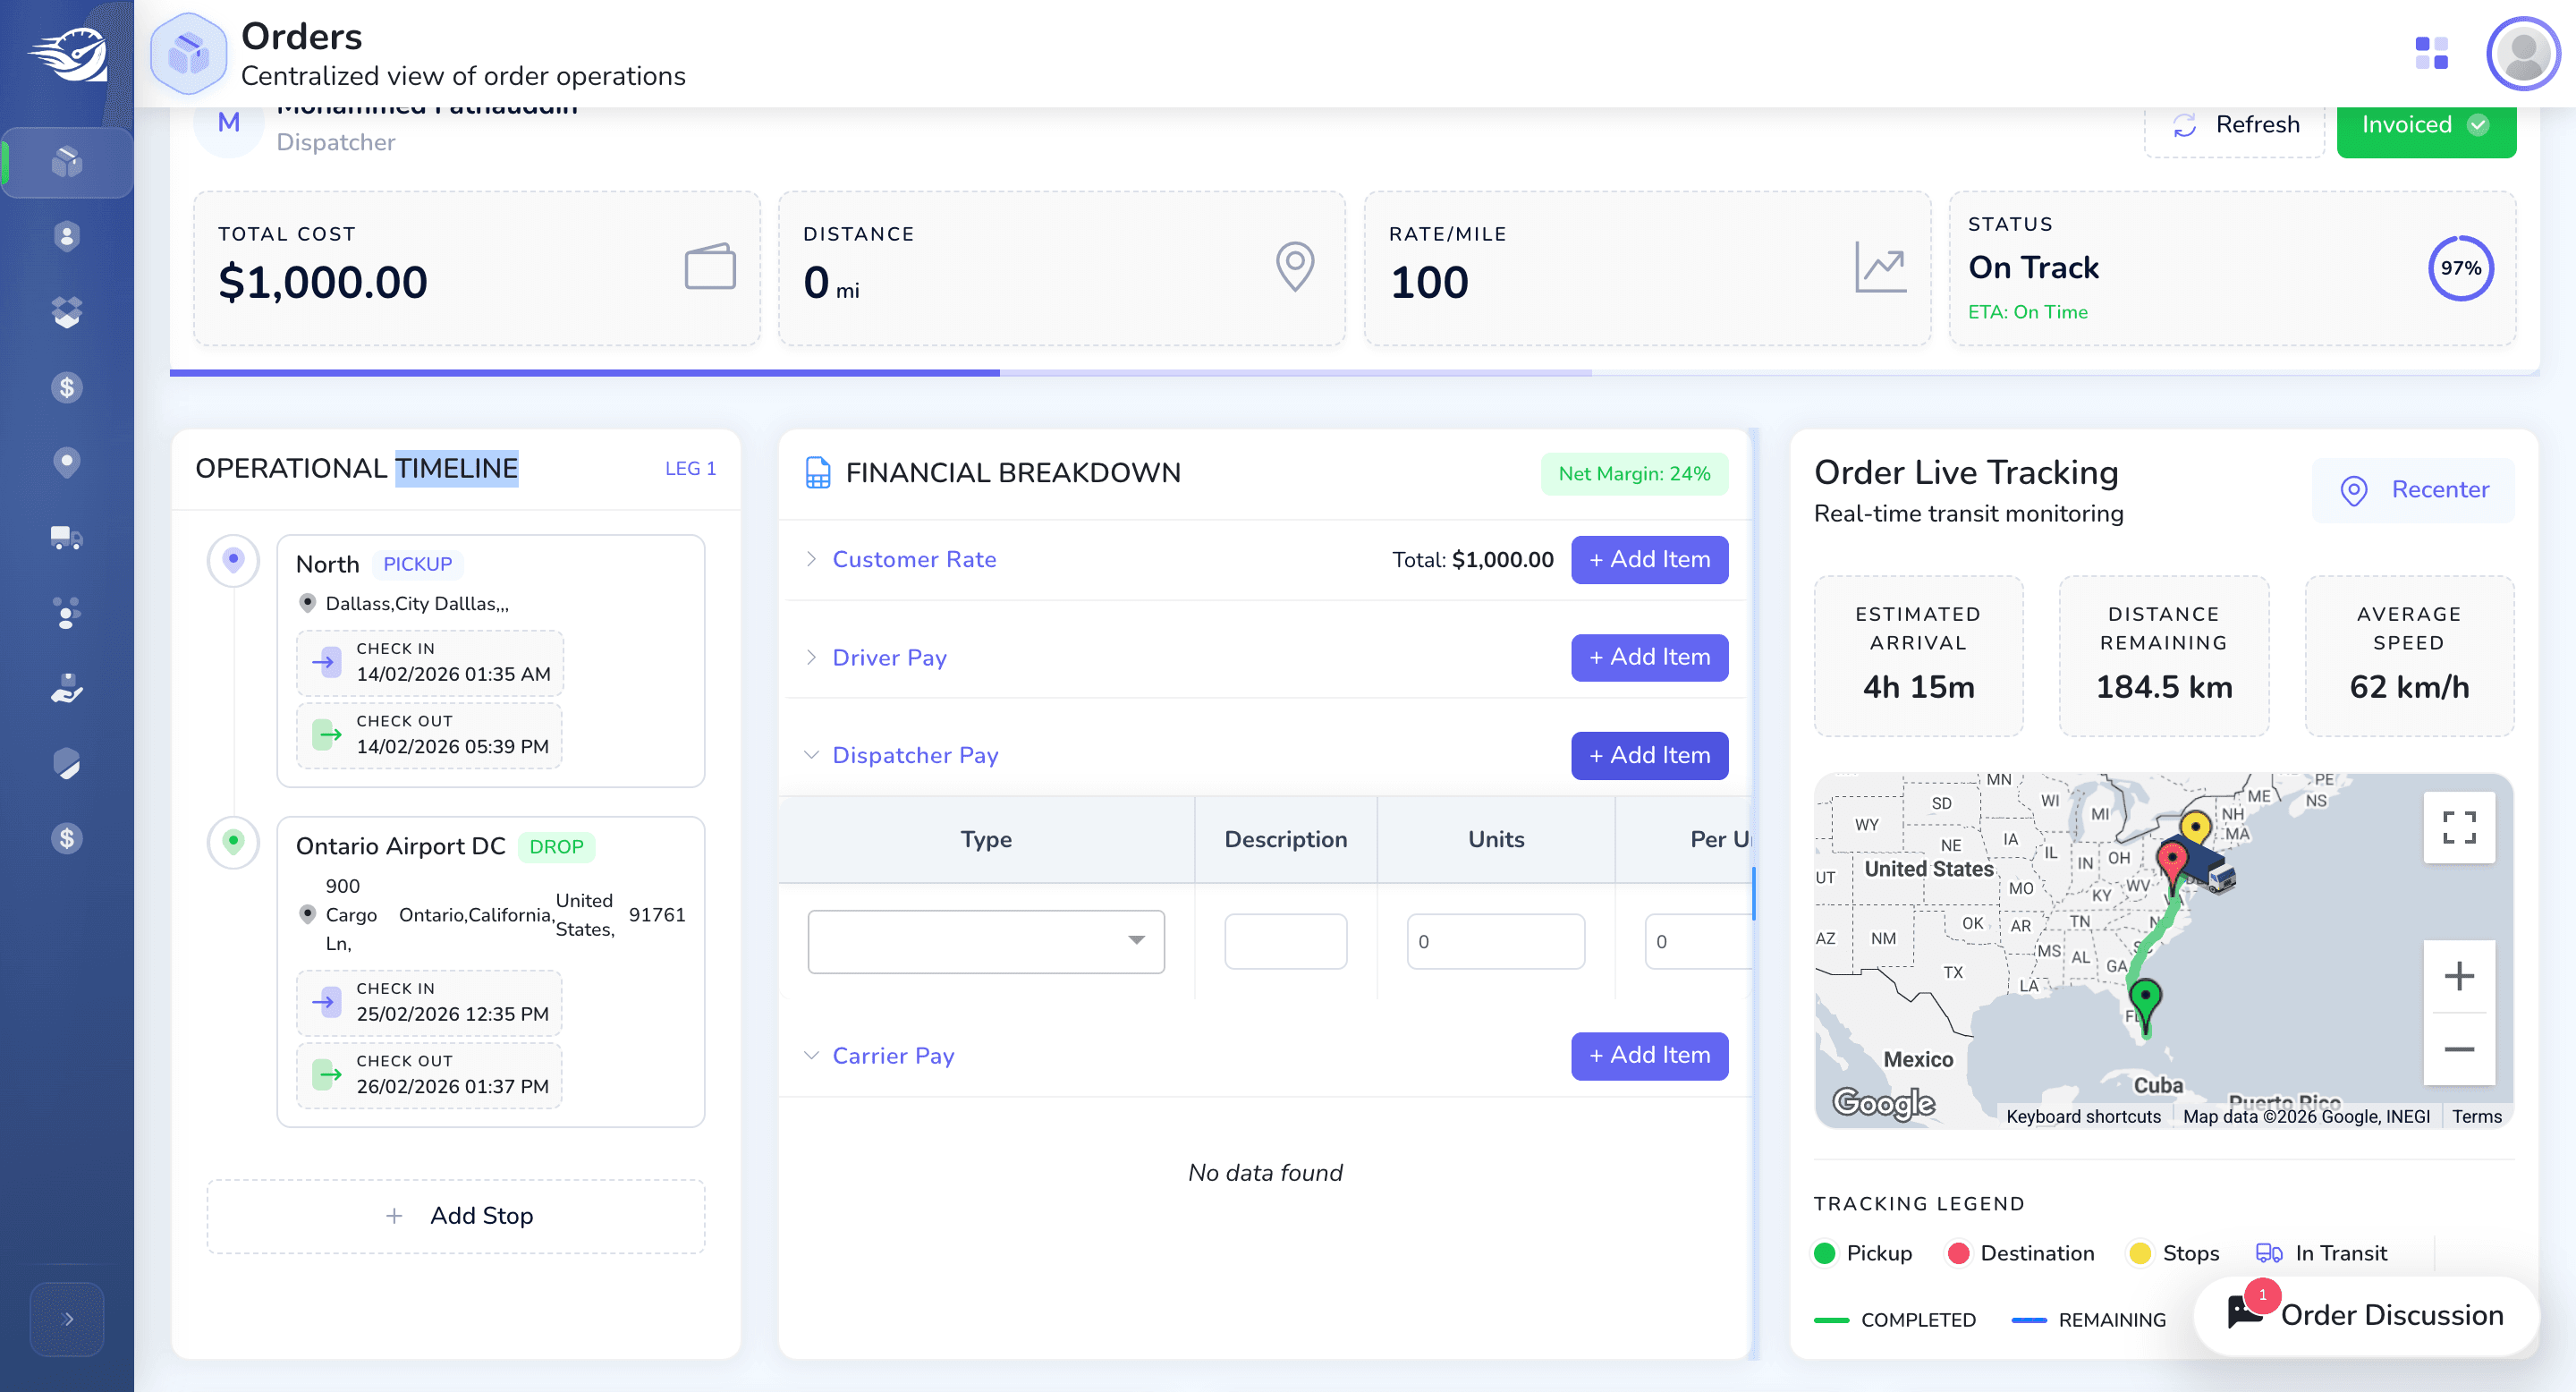Open the Type dropdown in Dispatcher Pay
The width and height of the screenshot is (2576, 1392).
click(985, 941)
